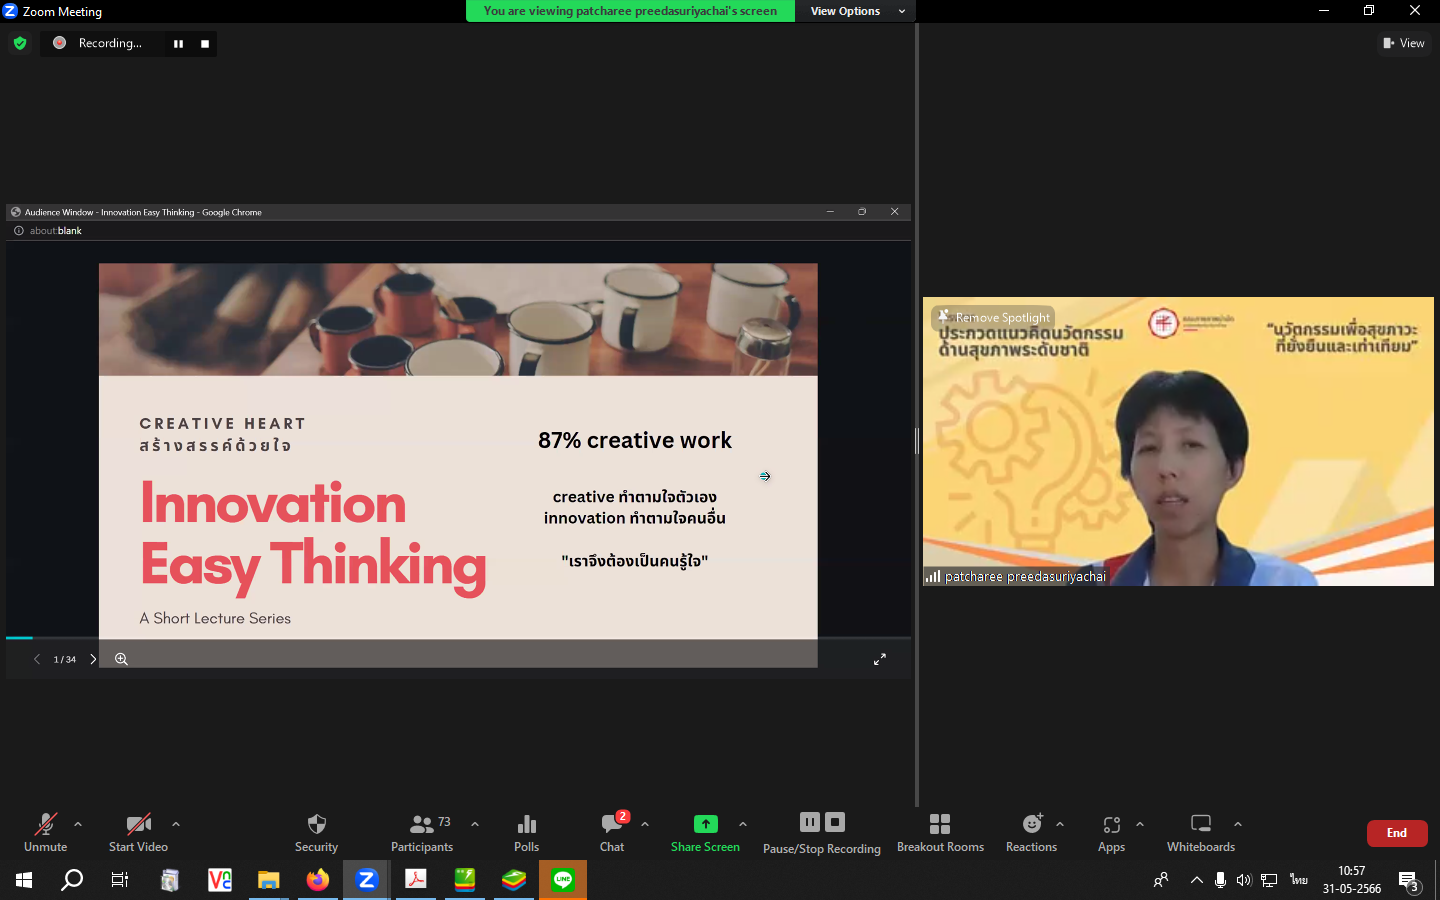
Task: Open the Participants panel
Action: coord(421,832)
